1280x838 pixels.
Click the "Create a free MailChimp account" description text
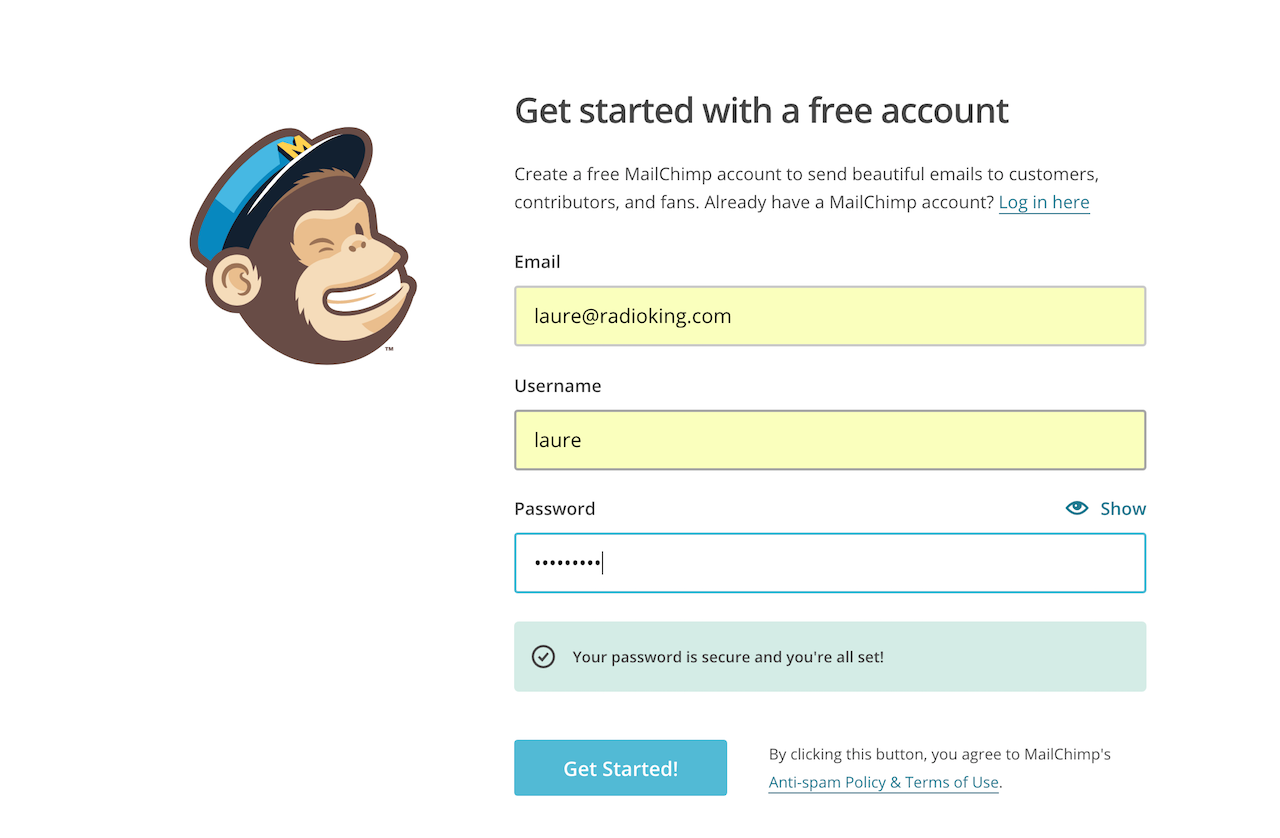click(806, 174)
